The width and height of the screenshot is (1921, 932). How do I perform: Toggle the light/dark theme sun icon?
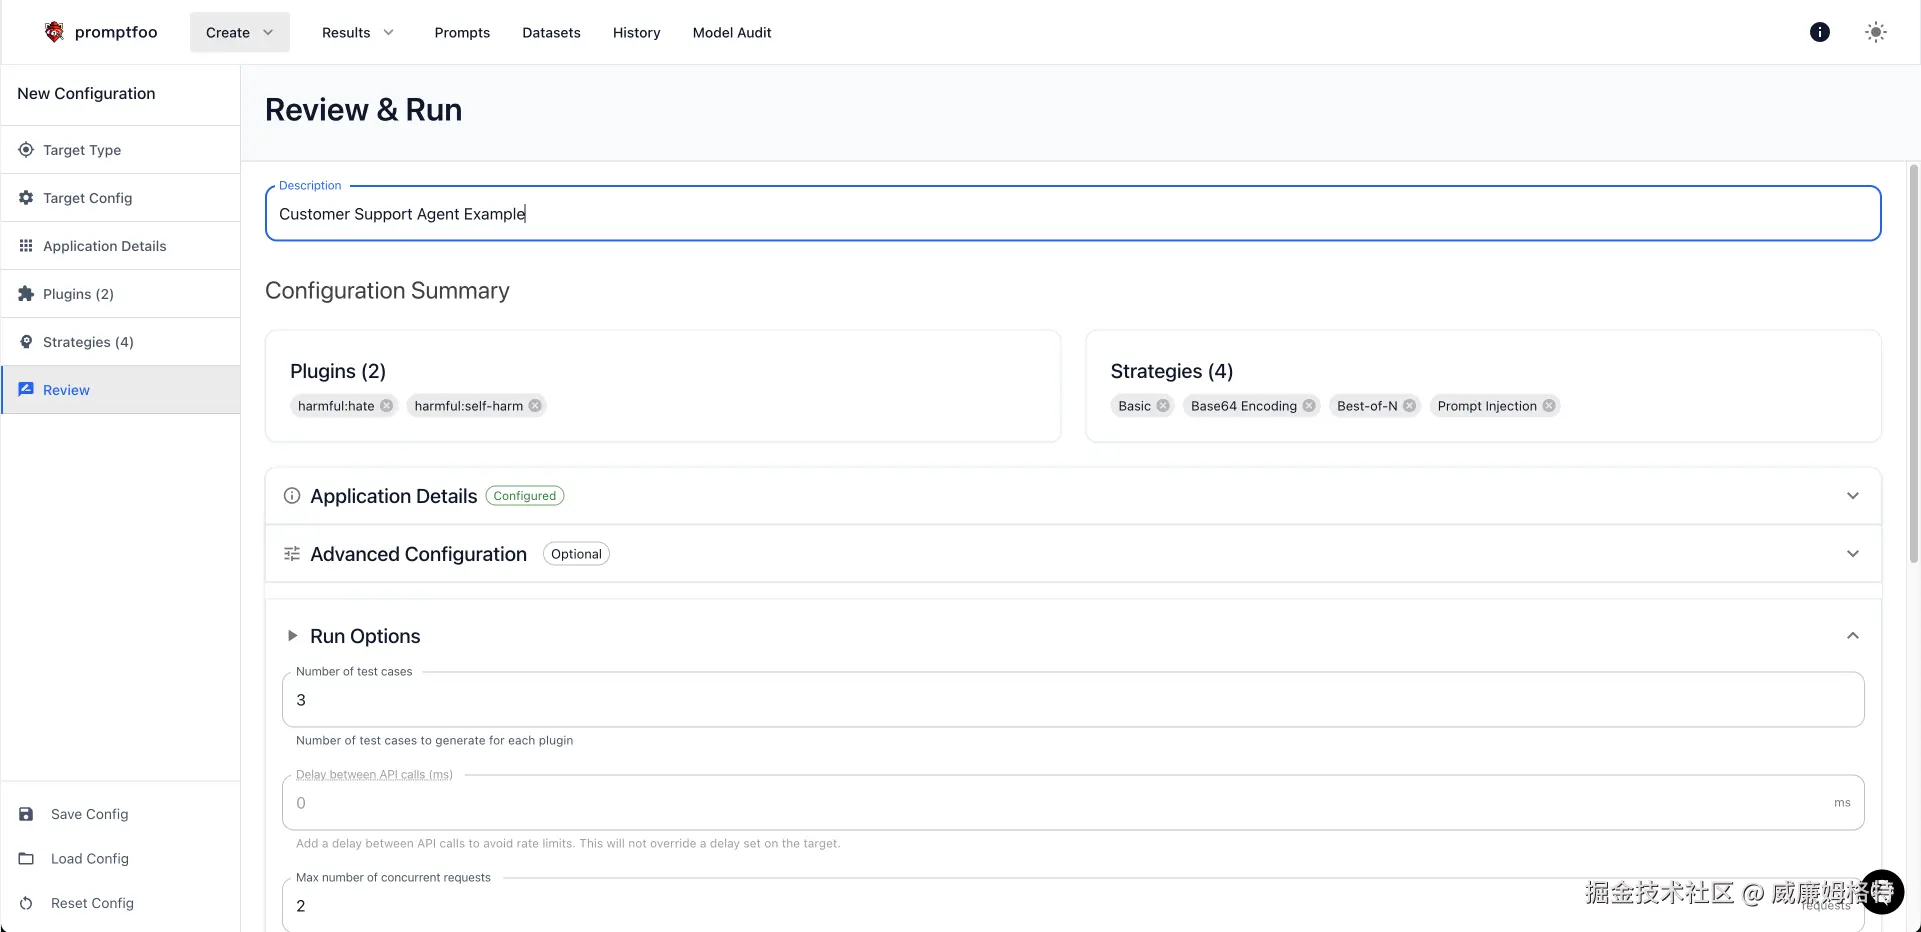pos(1876,32)
